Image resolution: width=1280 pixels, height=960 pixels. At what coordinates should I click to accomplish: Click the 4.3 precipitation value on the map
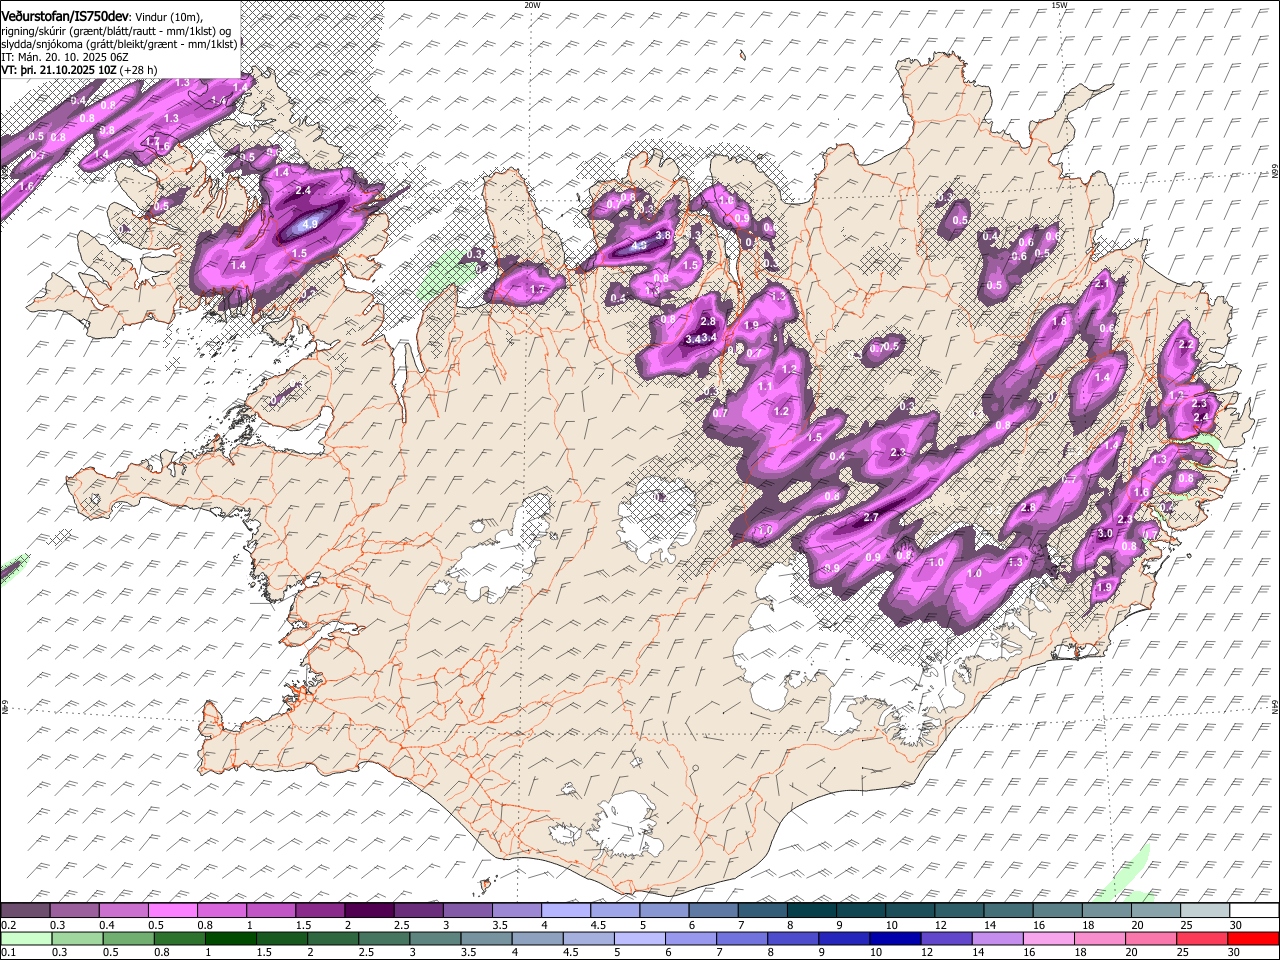[640, 246]
